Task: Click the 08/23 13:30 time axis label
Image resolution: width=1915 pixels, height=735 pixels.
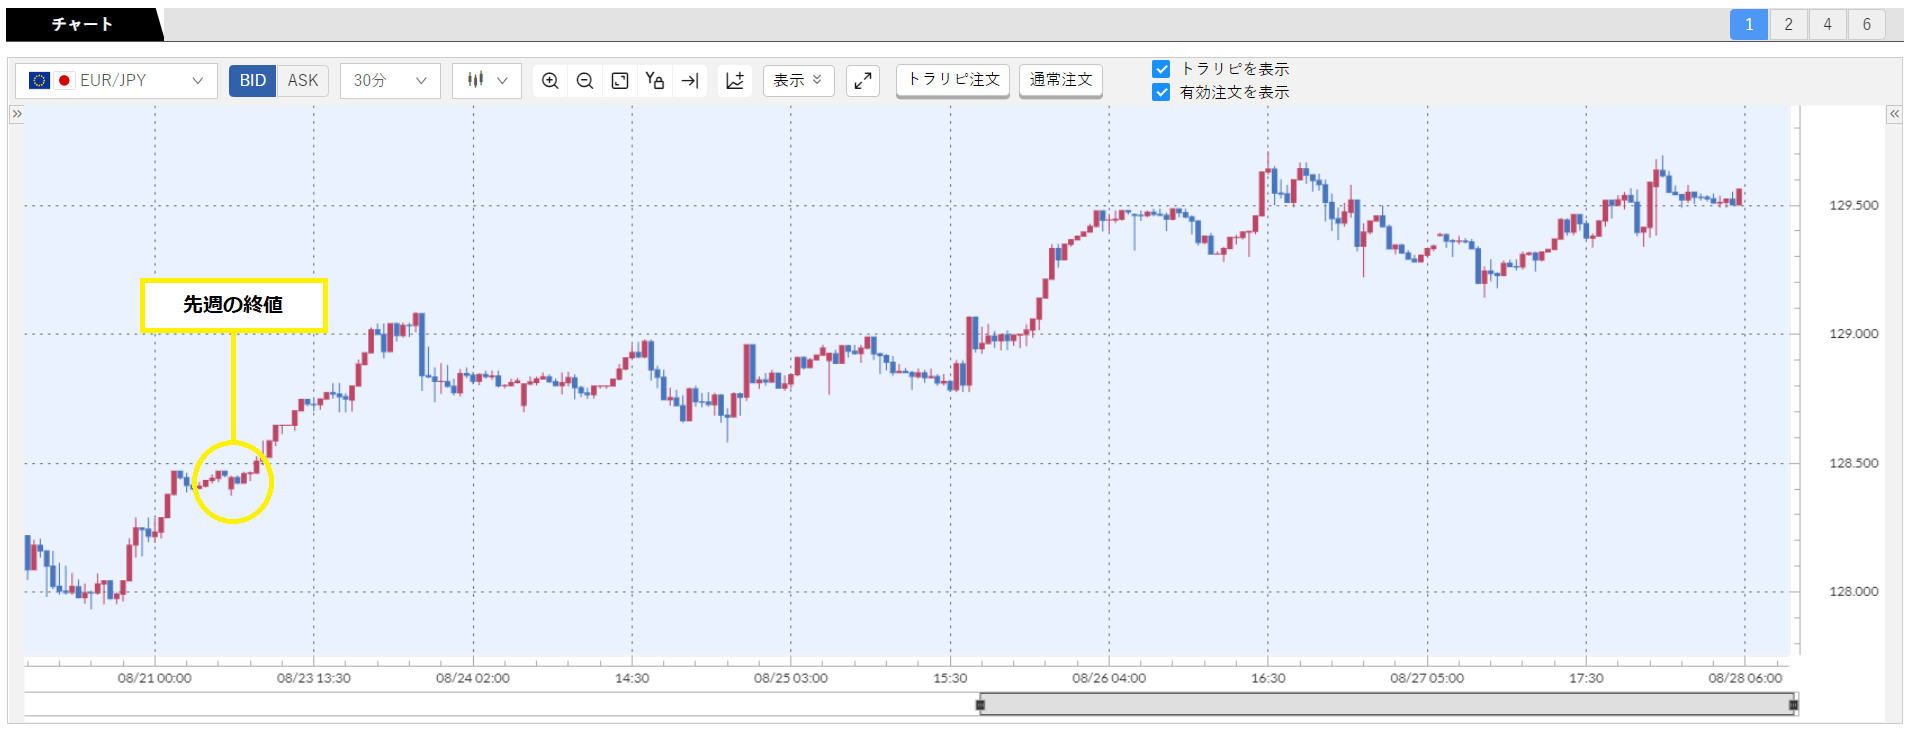Action: point(314,678)
